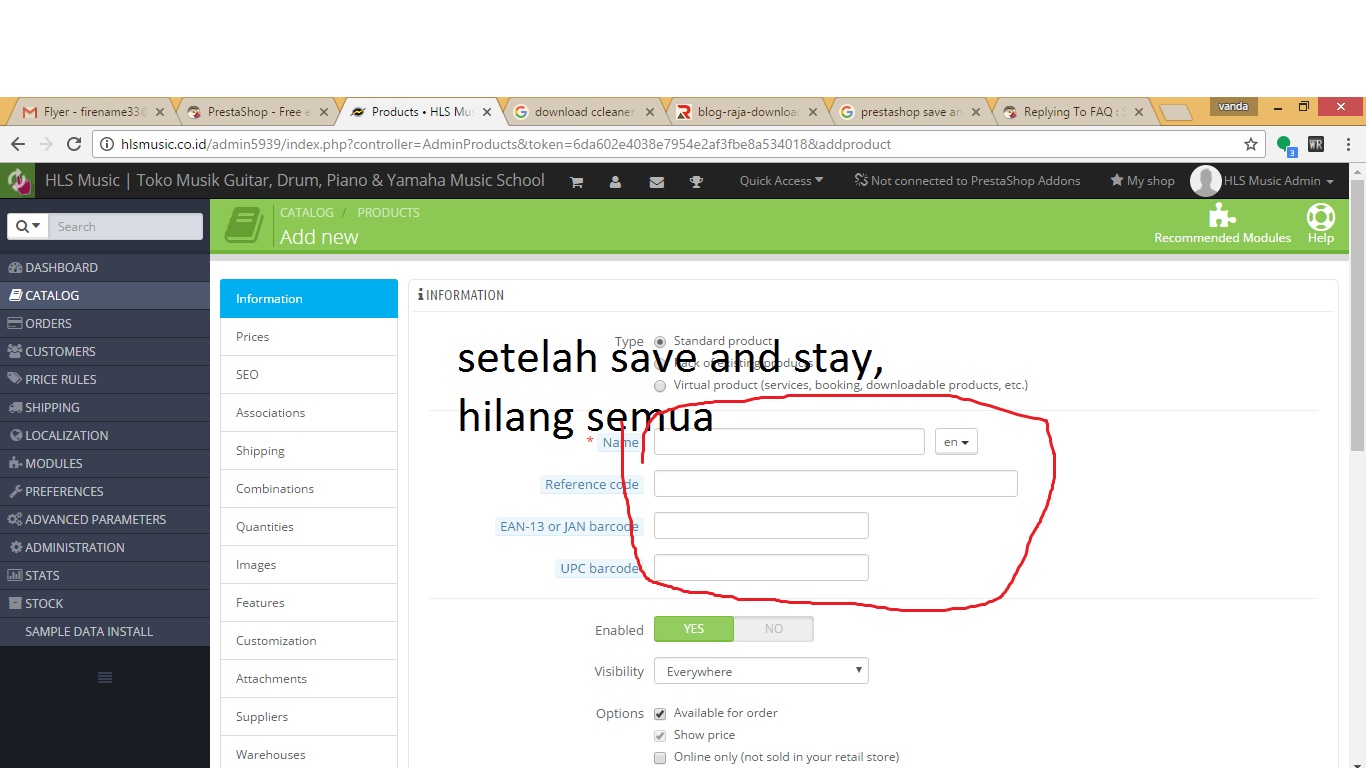Open the Images tab
The width and height of the screenshot is (1366, 768).
[309, 565]
